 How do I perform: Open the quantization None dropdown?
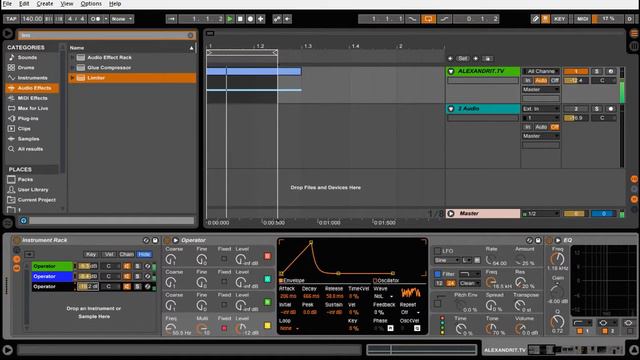coord(122,19)
